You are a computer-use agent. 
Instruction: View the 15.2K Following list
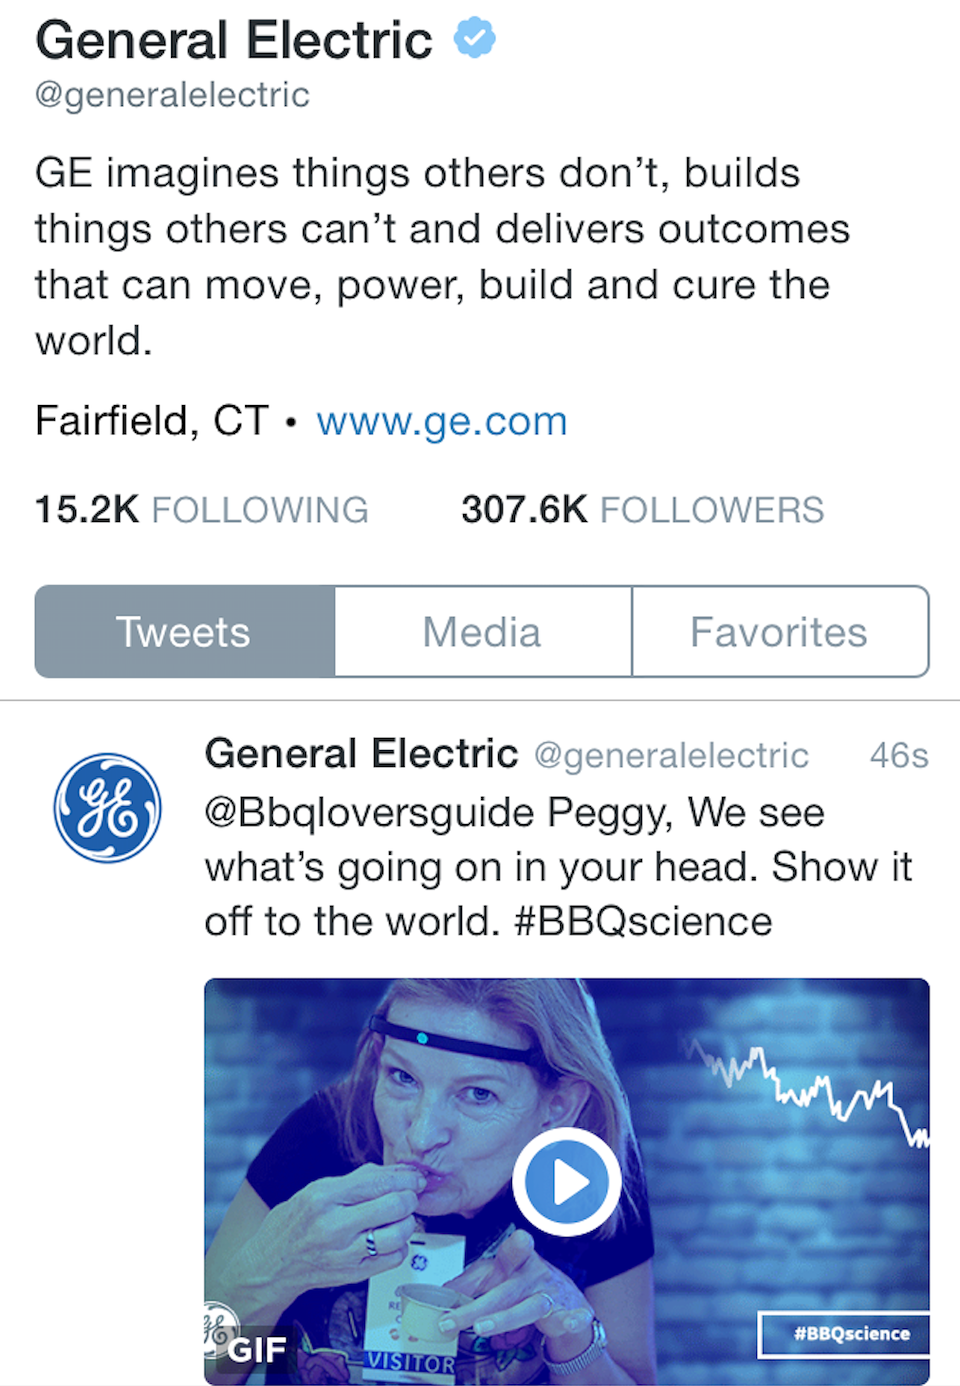(x=201, y=510)
